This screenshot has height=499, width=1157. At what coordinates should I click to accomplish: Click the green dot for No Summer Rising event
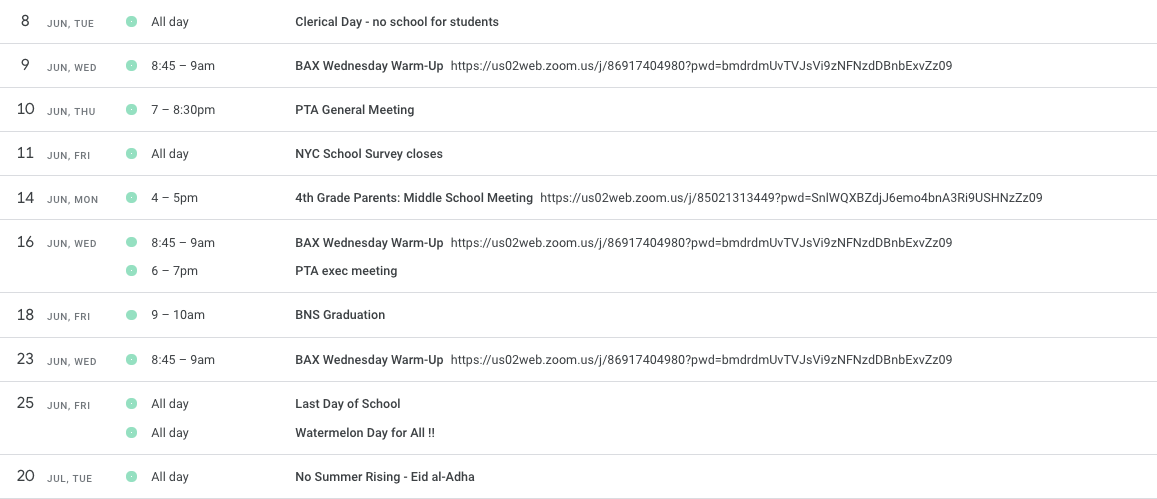(131, 477)
